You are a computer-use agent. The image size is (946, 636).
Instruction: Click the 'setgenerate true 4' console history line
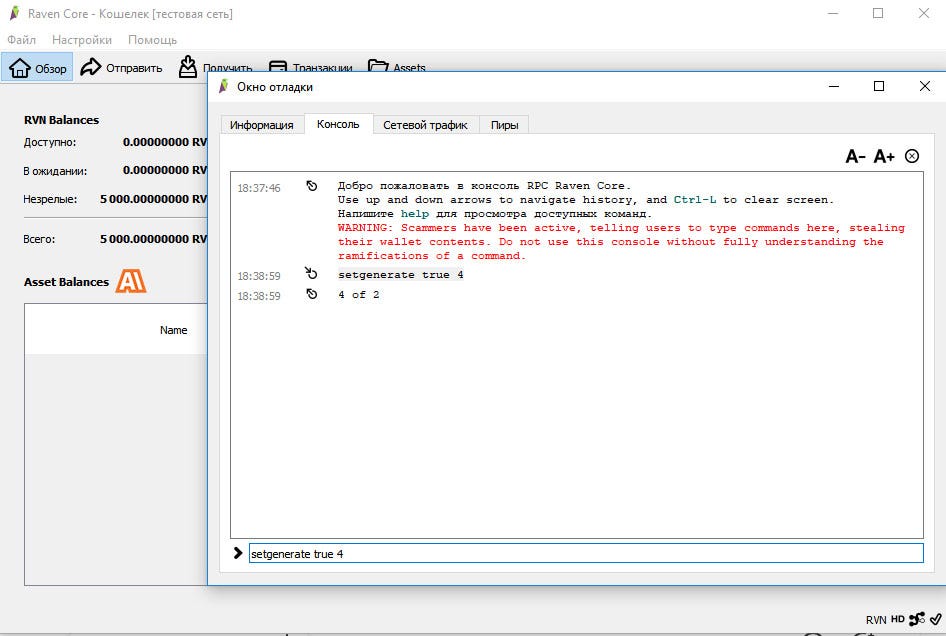point(401,275)
